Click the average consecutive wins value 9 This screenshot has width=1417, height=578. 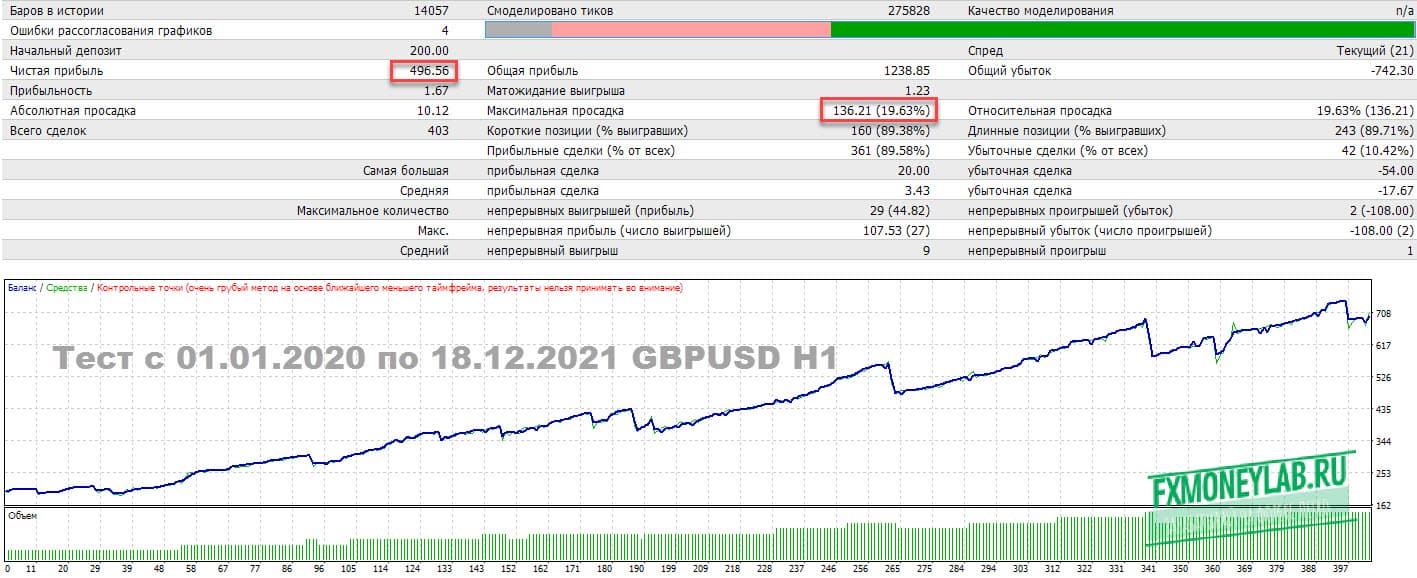click(926, 251)
